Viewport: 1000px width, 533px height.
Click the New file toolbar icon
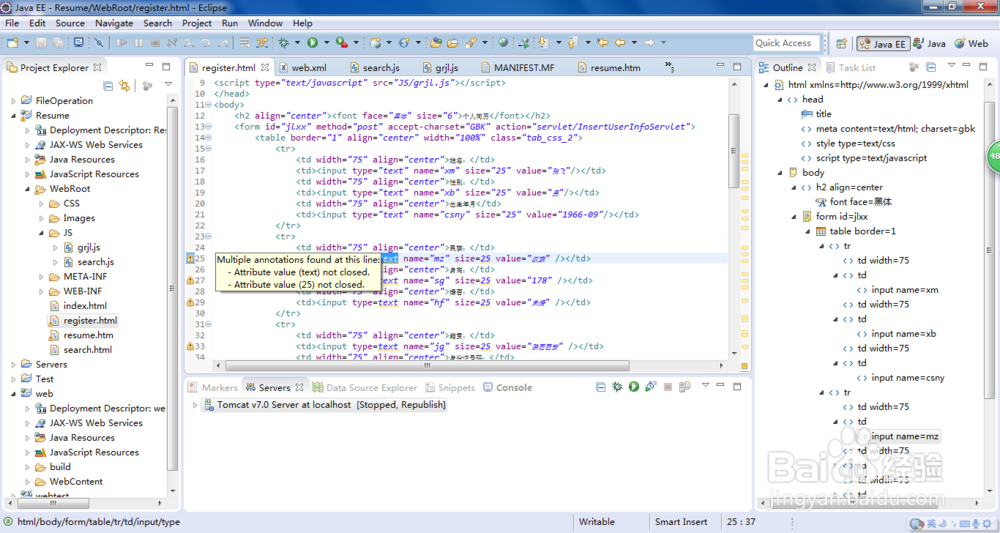pos(12,43)
